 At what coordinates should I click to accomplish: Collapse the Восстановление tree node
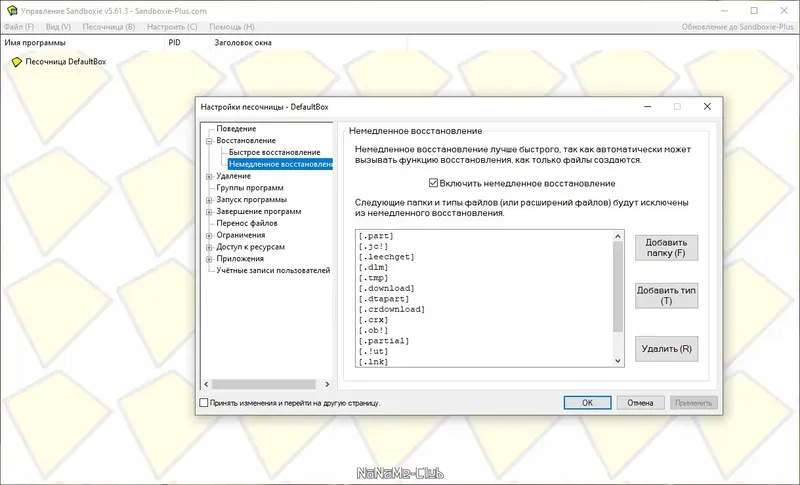click(209, 141)
